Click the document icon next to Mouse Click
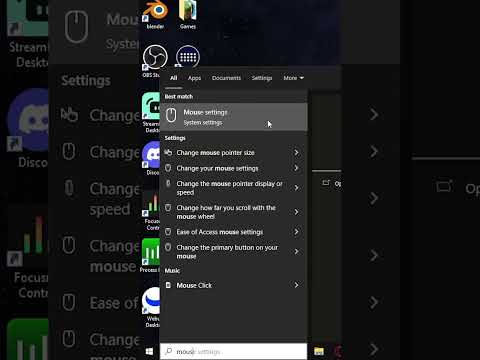 168,285
